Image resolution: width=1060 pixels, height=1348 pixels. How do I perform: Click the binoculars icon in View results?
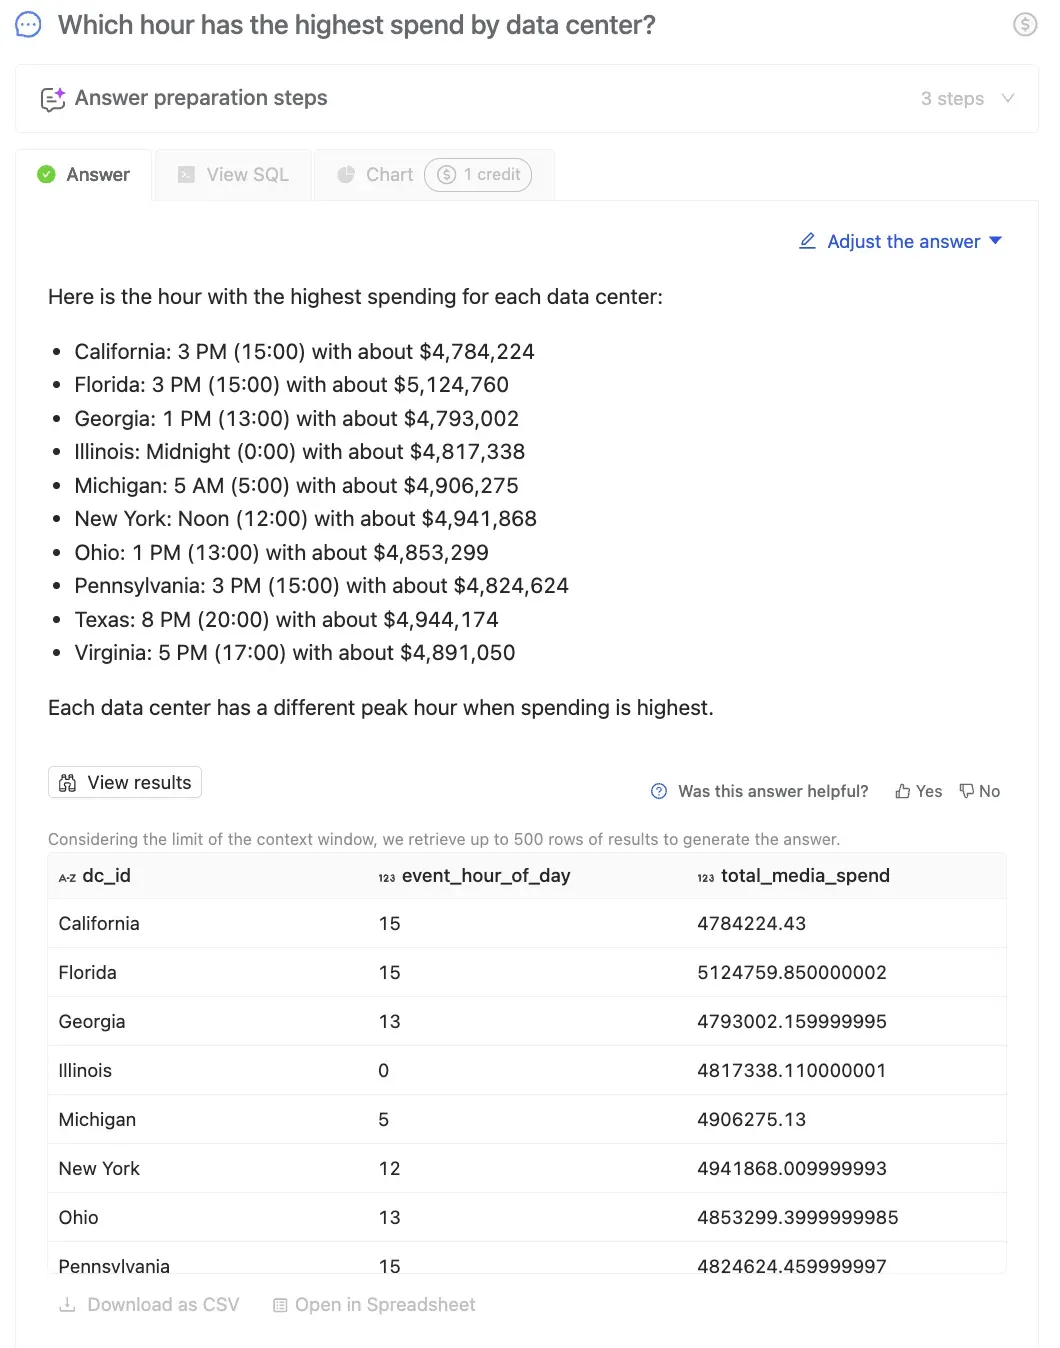point(68,783)
